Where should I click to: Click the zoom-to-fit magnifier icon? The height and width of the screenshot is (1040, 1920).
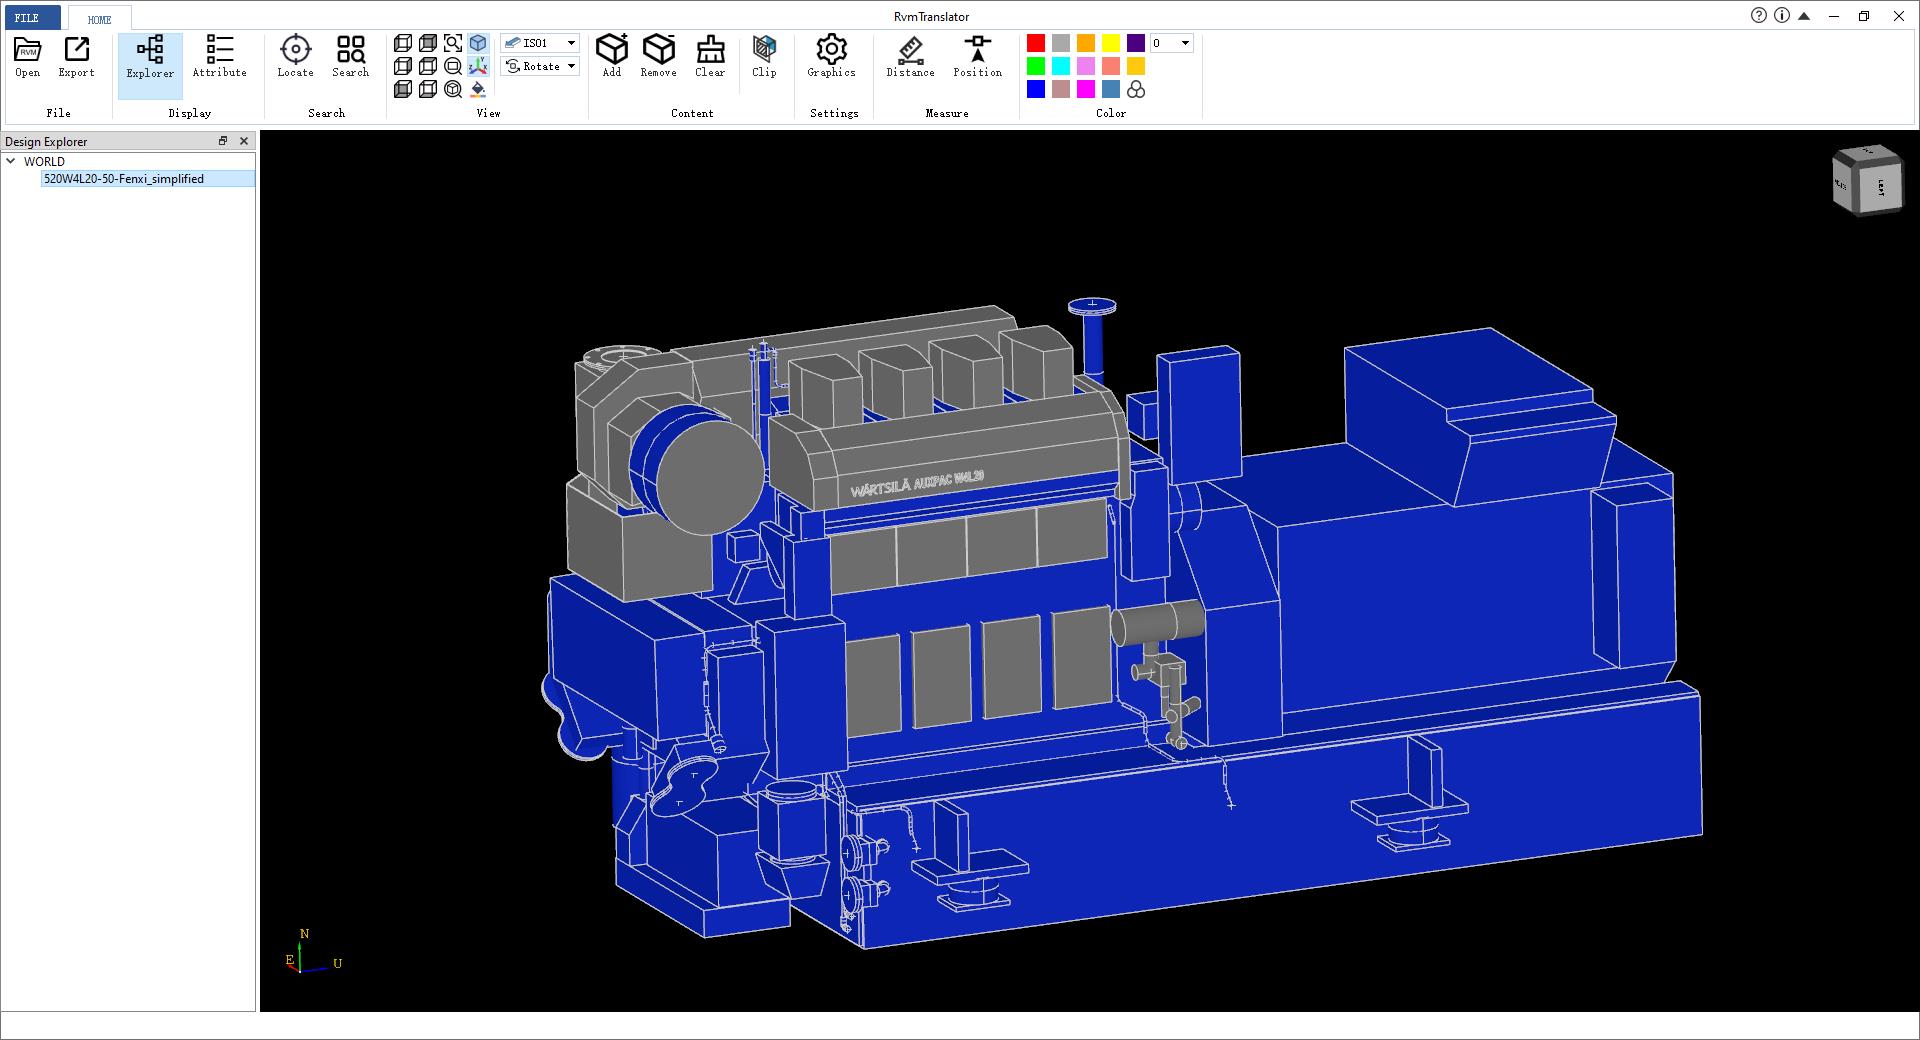click(453, 43)
